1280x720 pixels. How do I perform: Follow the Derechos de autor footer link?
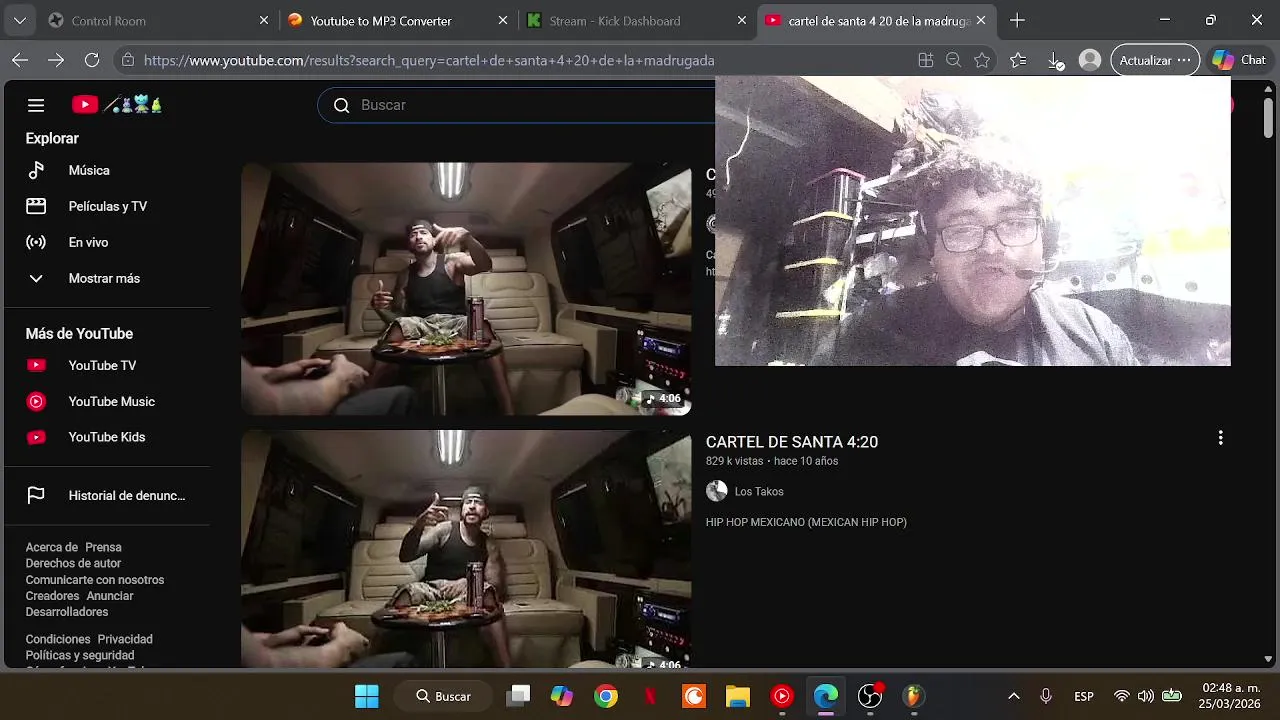click(73, 563)
